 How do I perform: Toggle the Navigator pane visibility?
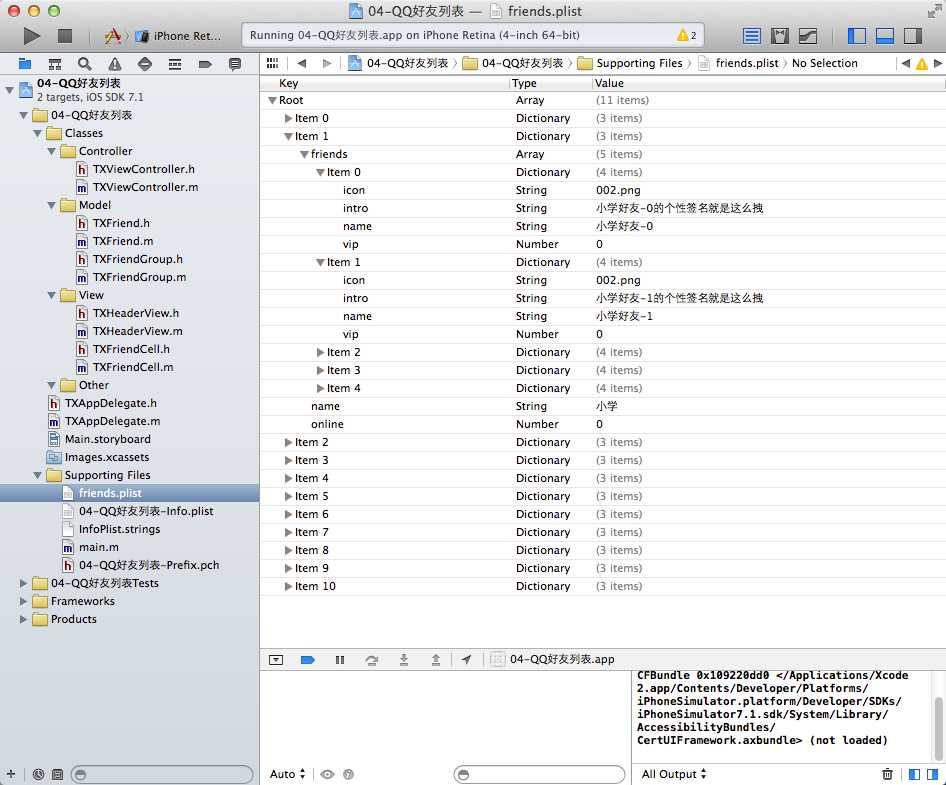pyautogui.click(x=857, y=36)
